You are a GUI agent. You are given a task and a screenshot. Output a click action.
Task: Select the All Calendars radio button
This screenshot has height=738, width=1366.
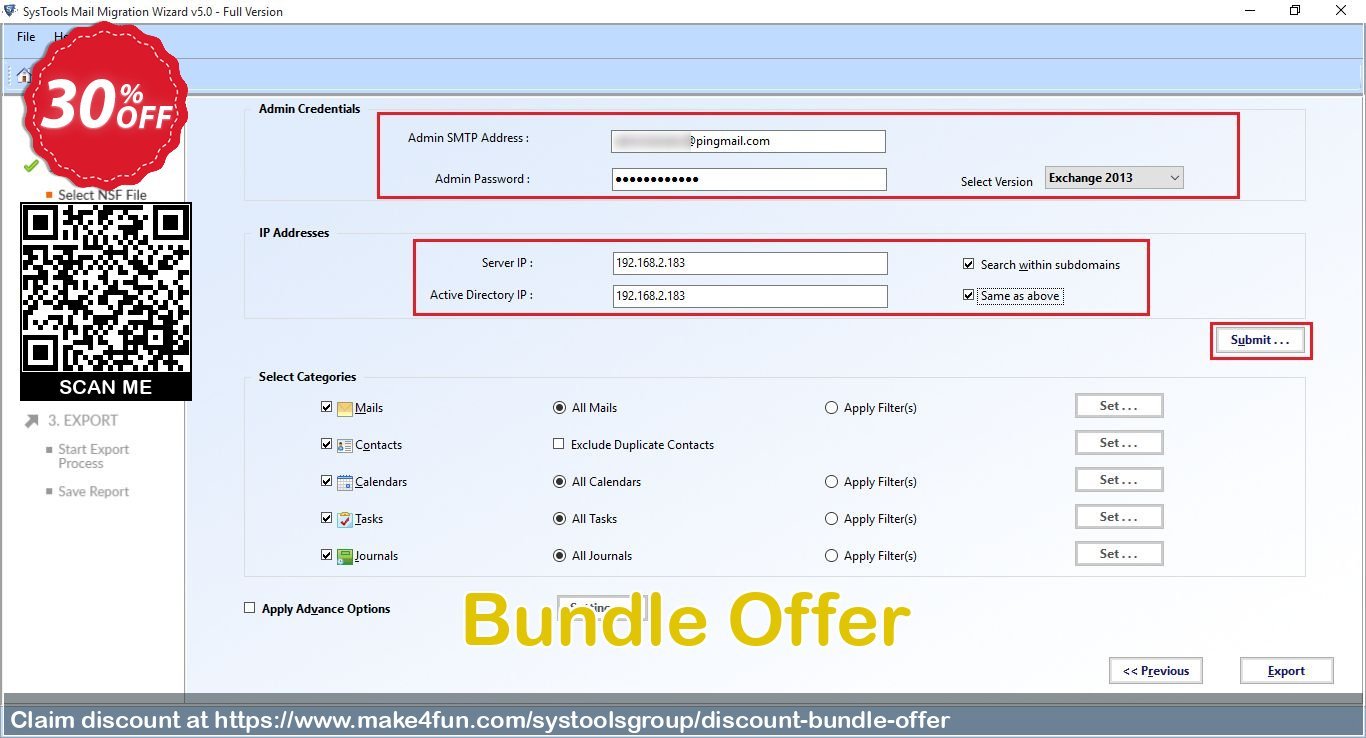[559, 482]
